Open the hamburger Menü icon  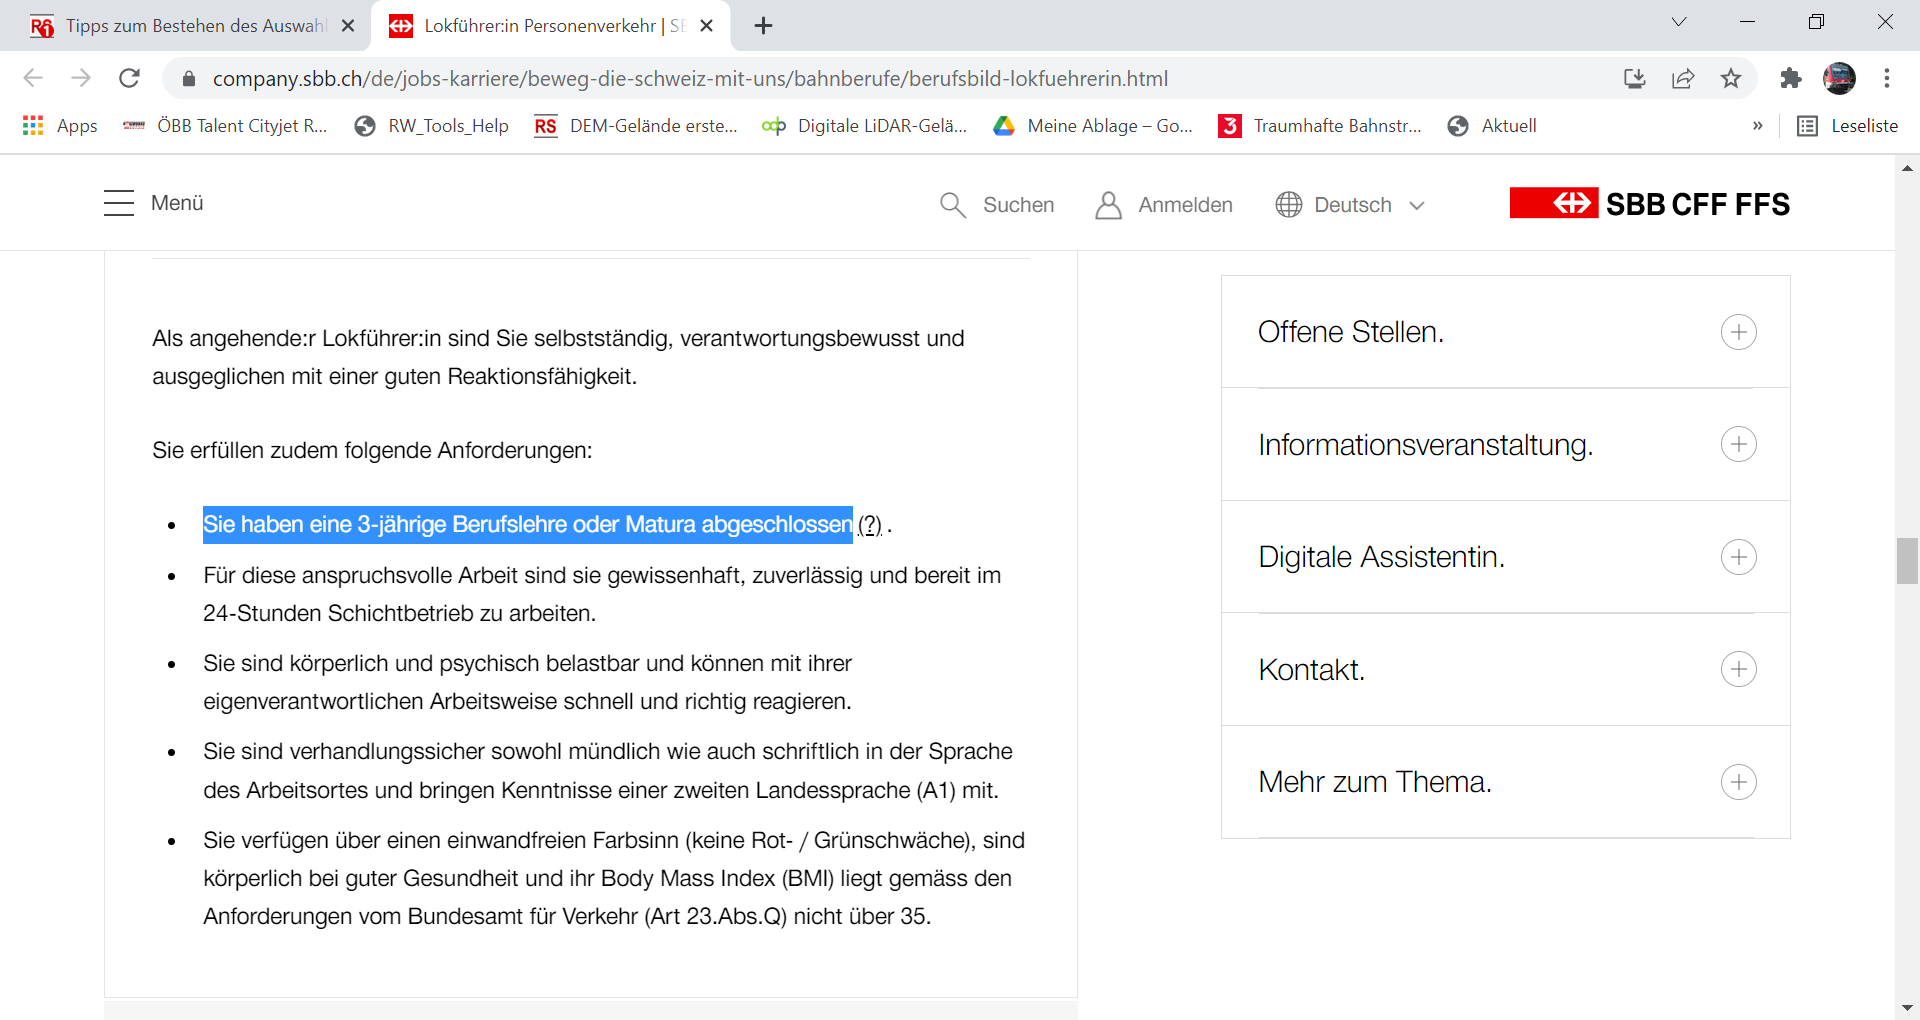click(119, 203)
